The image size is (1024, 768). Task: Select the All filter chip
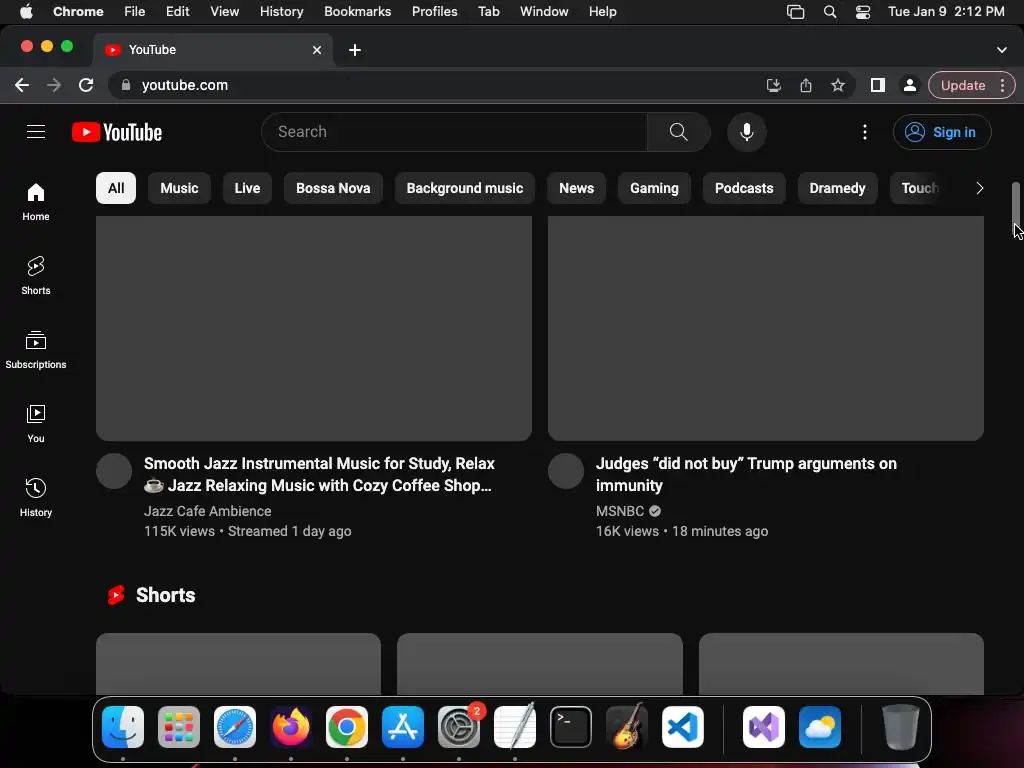116,188
